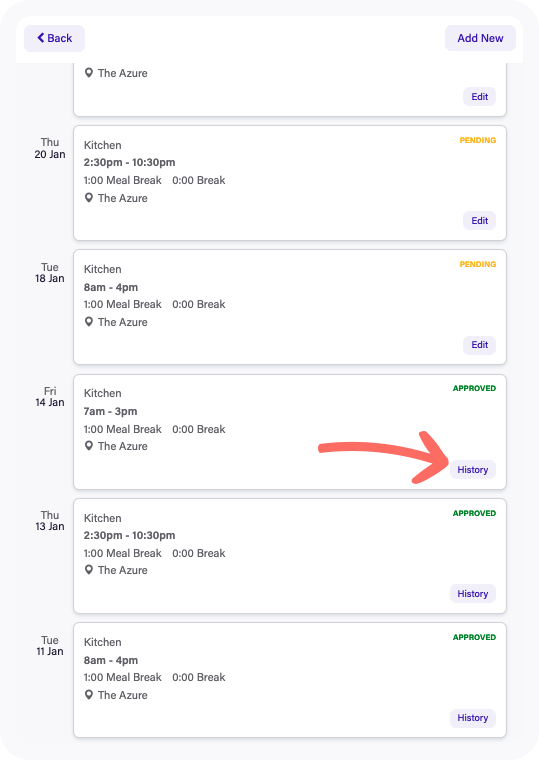This screenshot has height=760, width=539.
Task: Open History for Tue 11 Jan shift
Action: coord(473,718)
